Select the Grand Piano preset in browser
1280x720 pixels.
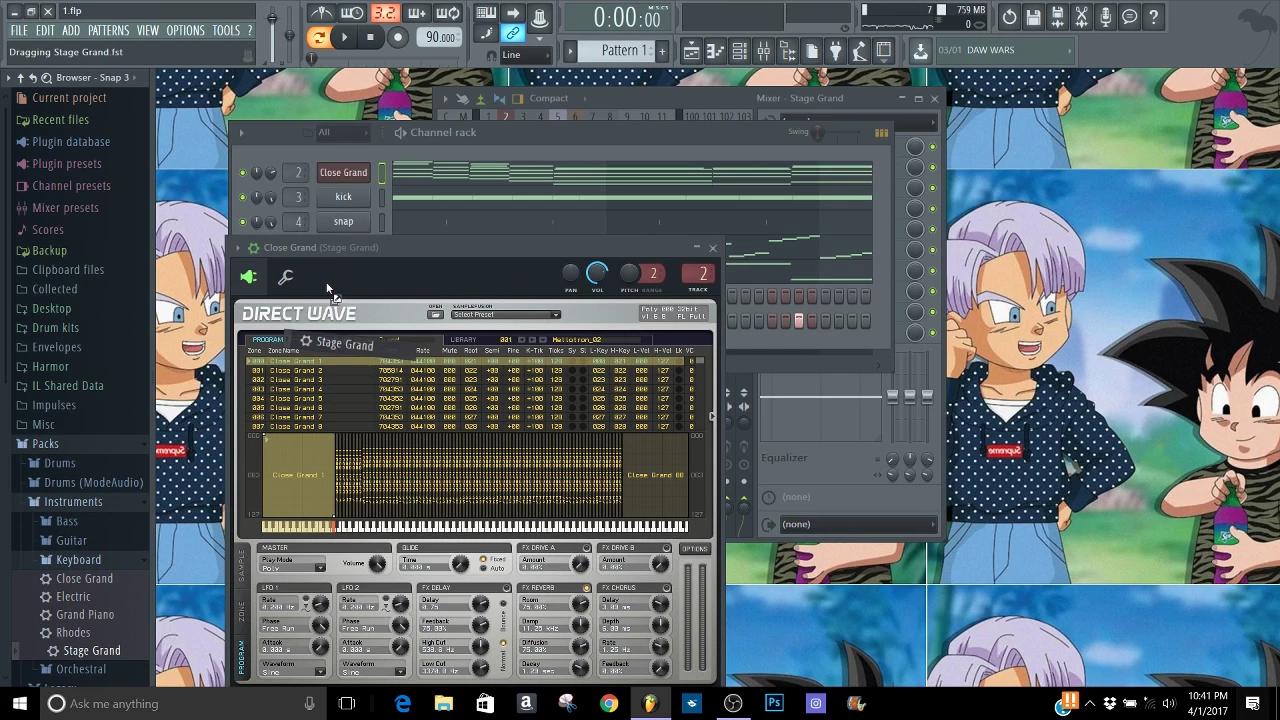point(85,615)
